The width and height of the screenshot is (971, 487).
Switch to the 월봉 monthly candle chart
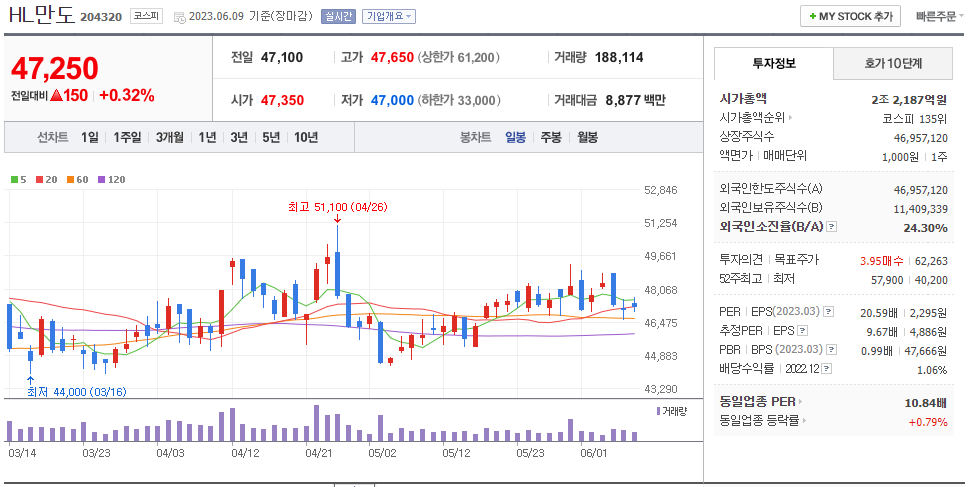click(588, 138)
